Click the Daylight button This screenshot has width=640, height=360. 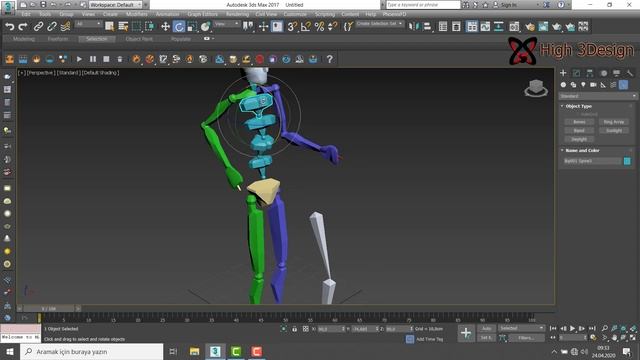click(x=579, y=139)
